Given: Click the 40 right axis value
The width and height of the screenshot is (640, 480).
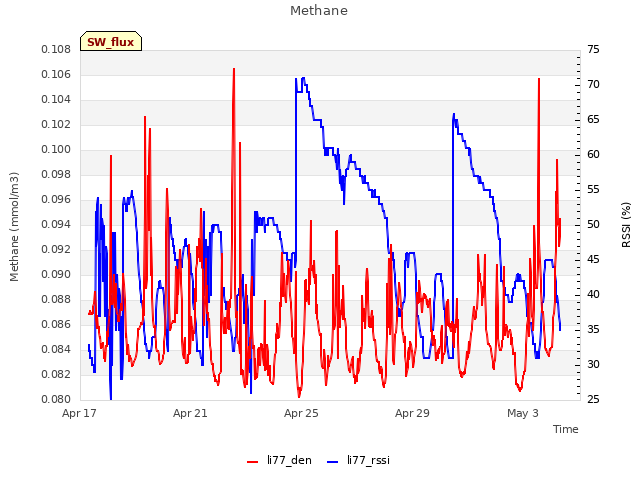Looking at the screenshot, I should [x=593, y=294].
